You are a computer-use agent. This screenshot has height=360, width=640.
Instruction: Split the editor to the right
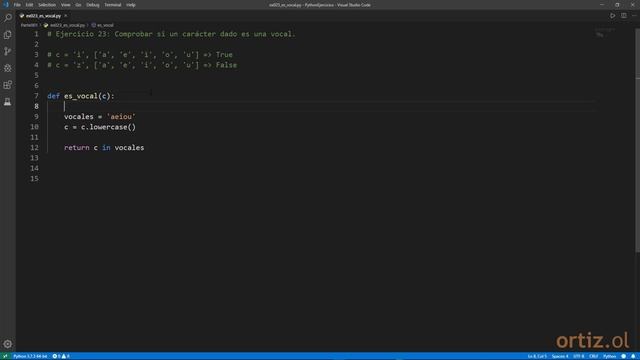[x=624, y=16]
